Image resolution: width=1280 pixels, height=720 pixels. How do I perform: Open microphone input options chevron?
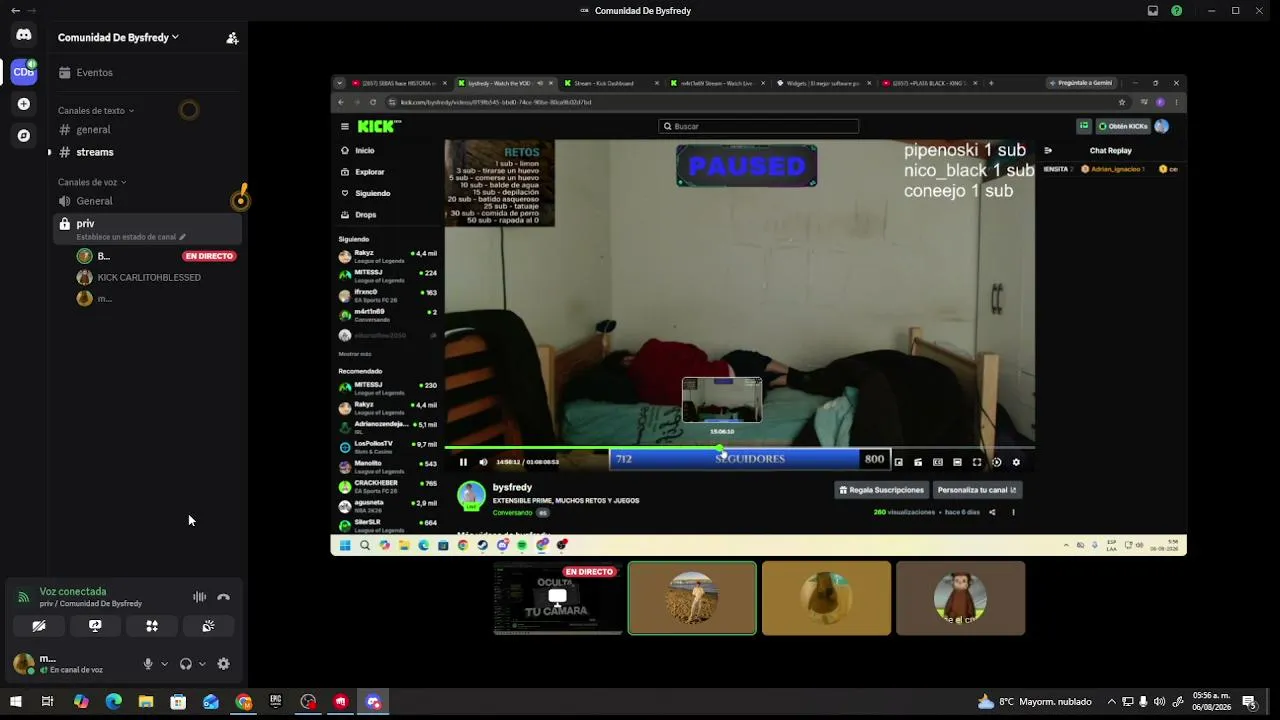164,664
